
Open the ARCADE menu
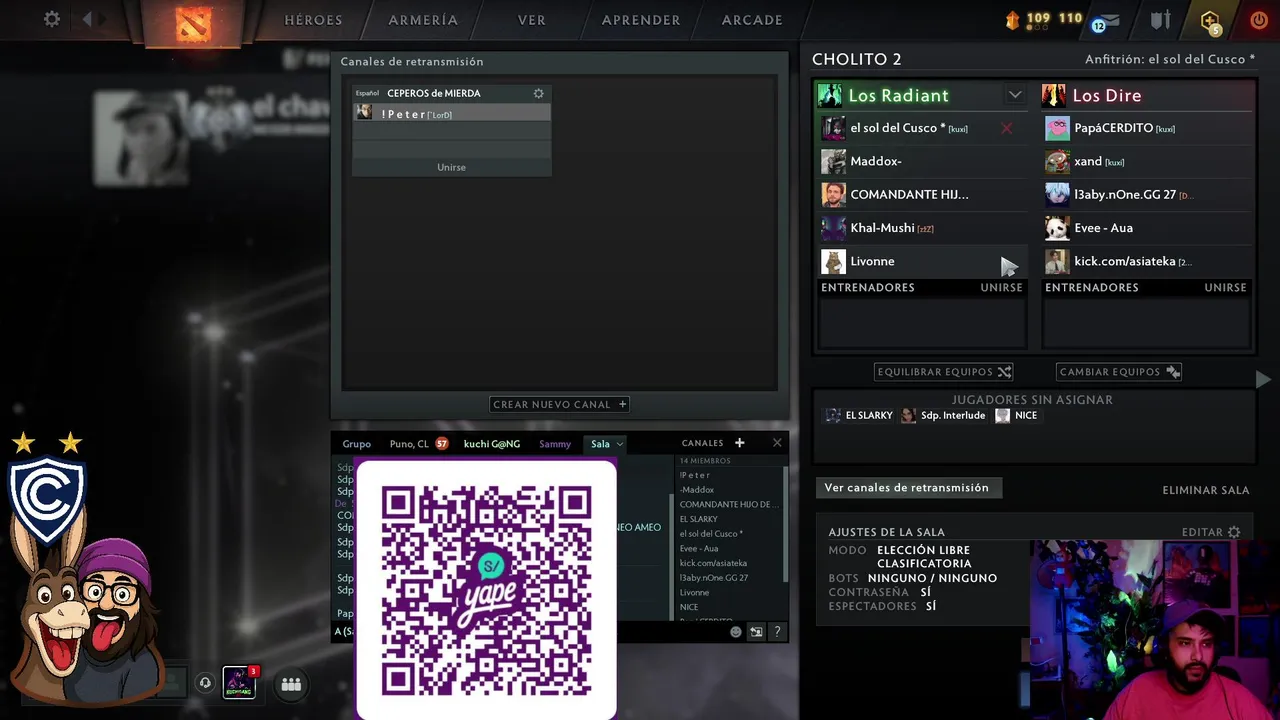pos(752,20)
